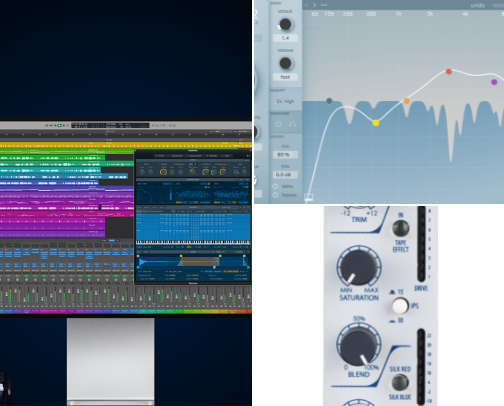
Task: Click the undo button in soothe2
Action: click(x=478, y=5)
